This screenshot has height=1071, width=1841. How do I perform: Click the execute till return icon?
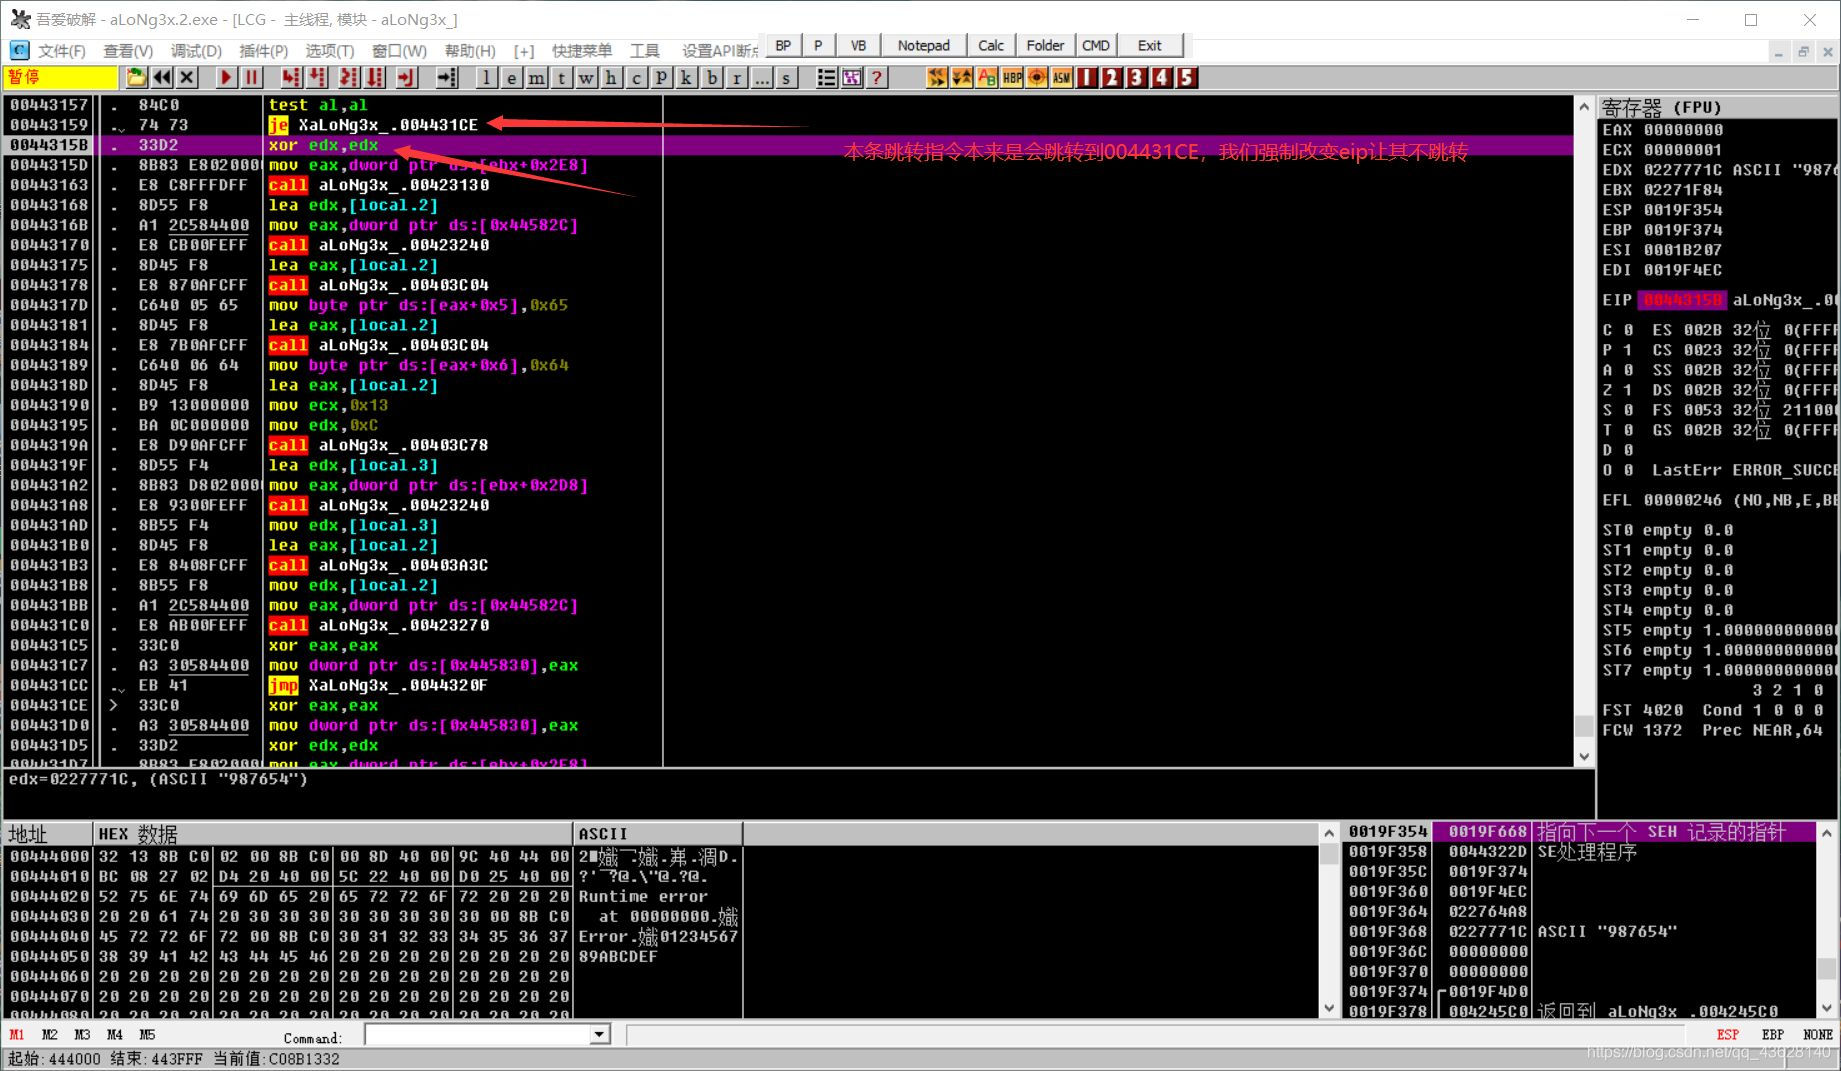406,77
